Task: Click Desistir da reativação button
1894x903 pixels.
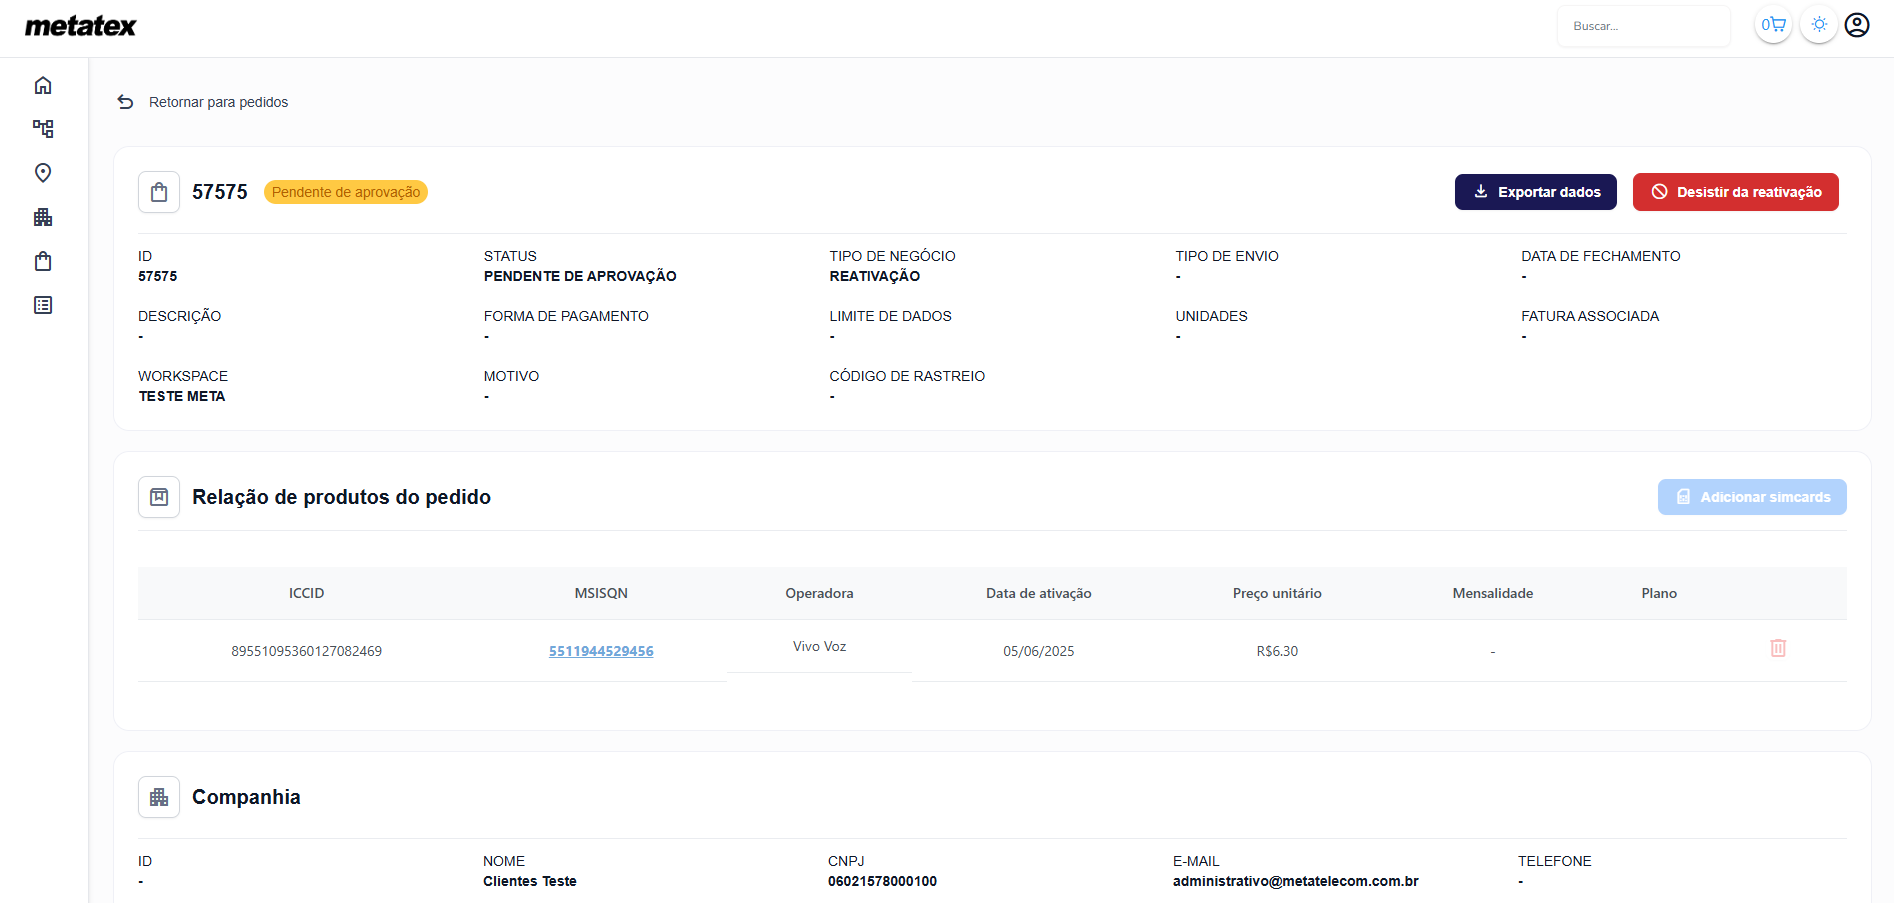Action: coord(1736,192)
